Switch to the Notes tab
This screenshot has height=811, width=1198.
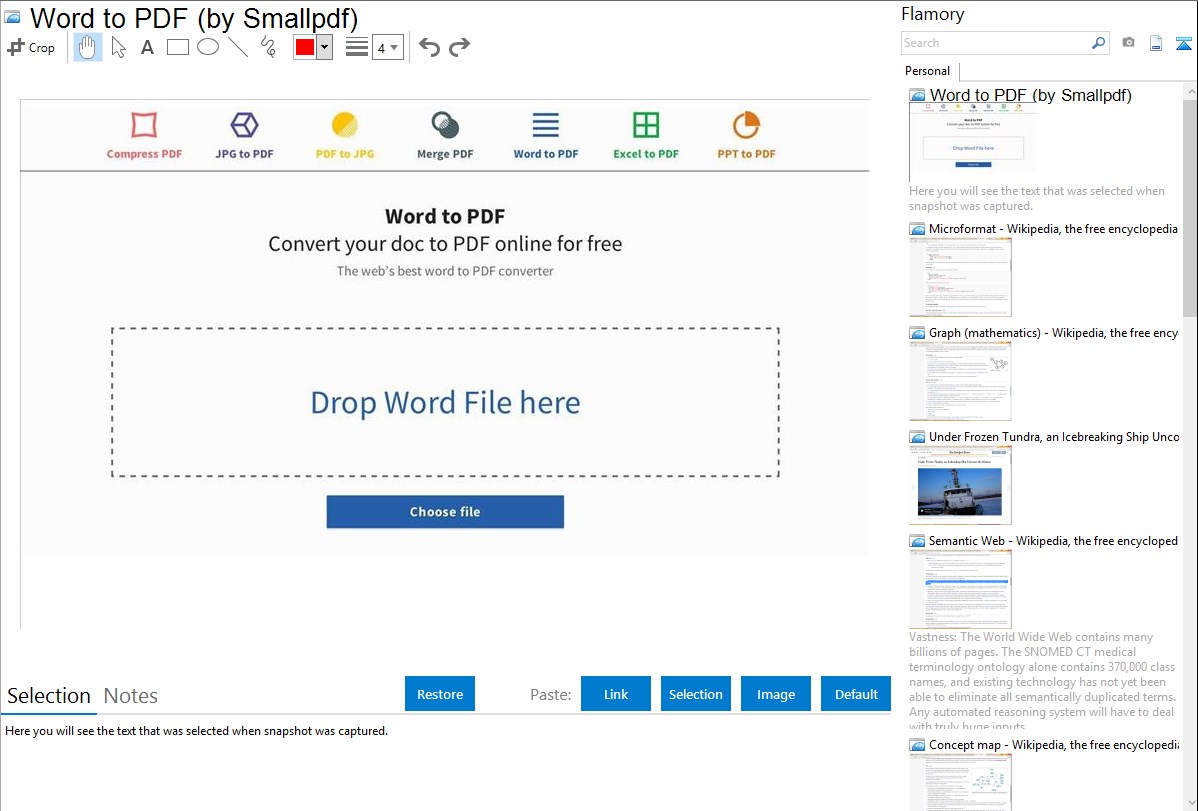coord(131,696)
